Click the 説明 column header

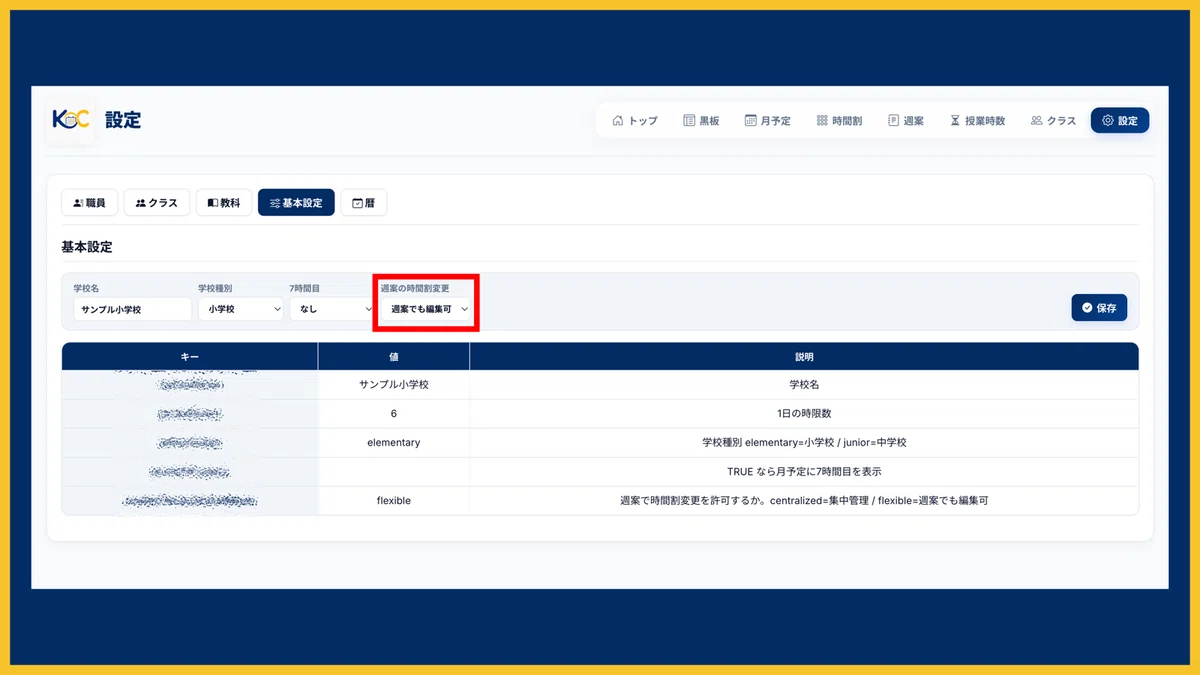(804, 356)
